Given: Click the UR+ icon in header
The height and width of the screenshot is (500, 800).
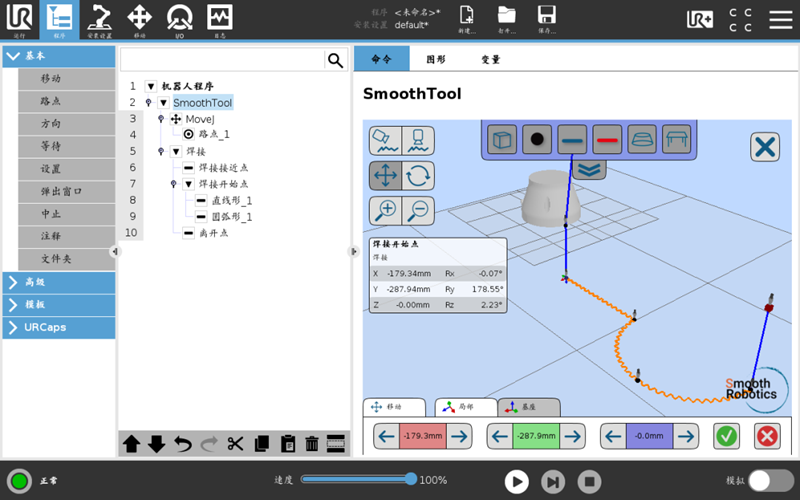Looking at the screenshot, I should point(699,19).
